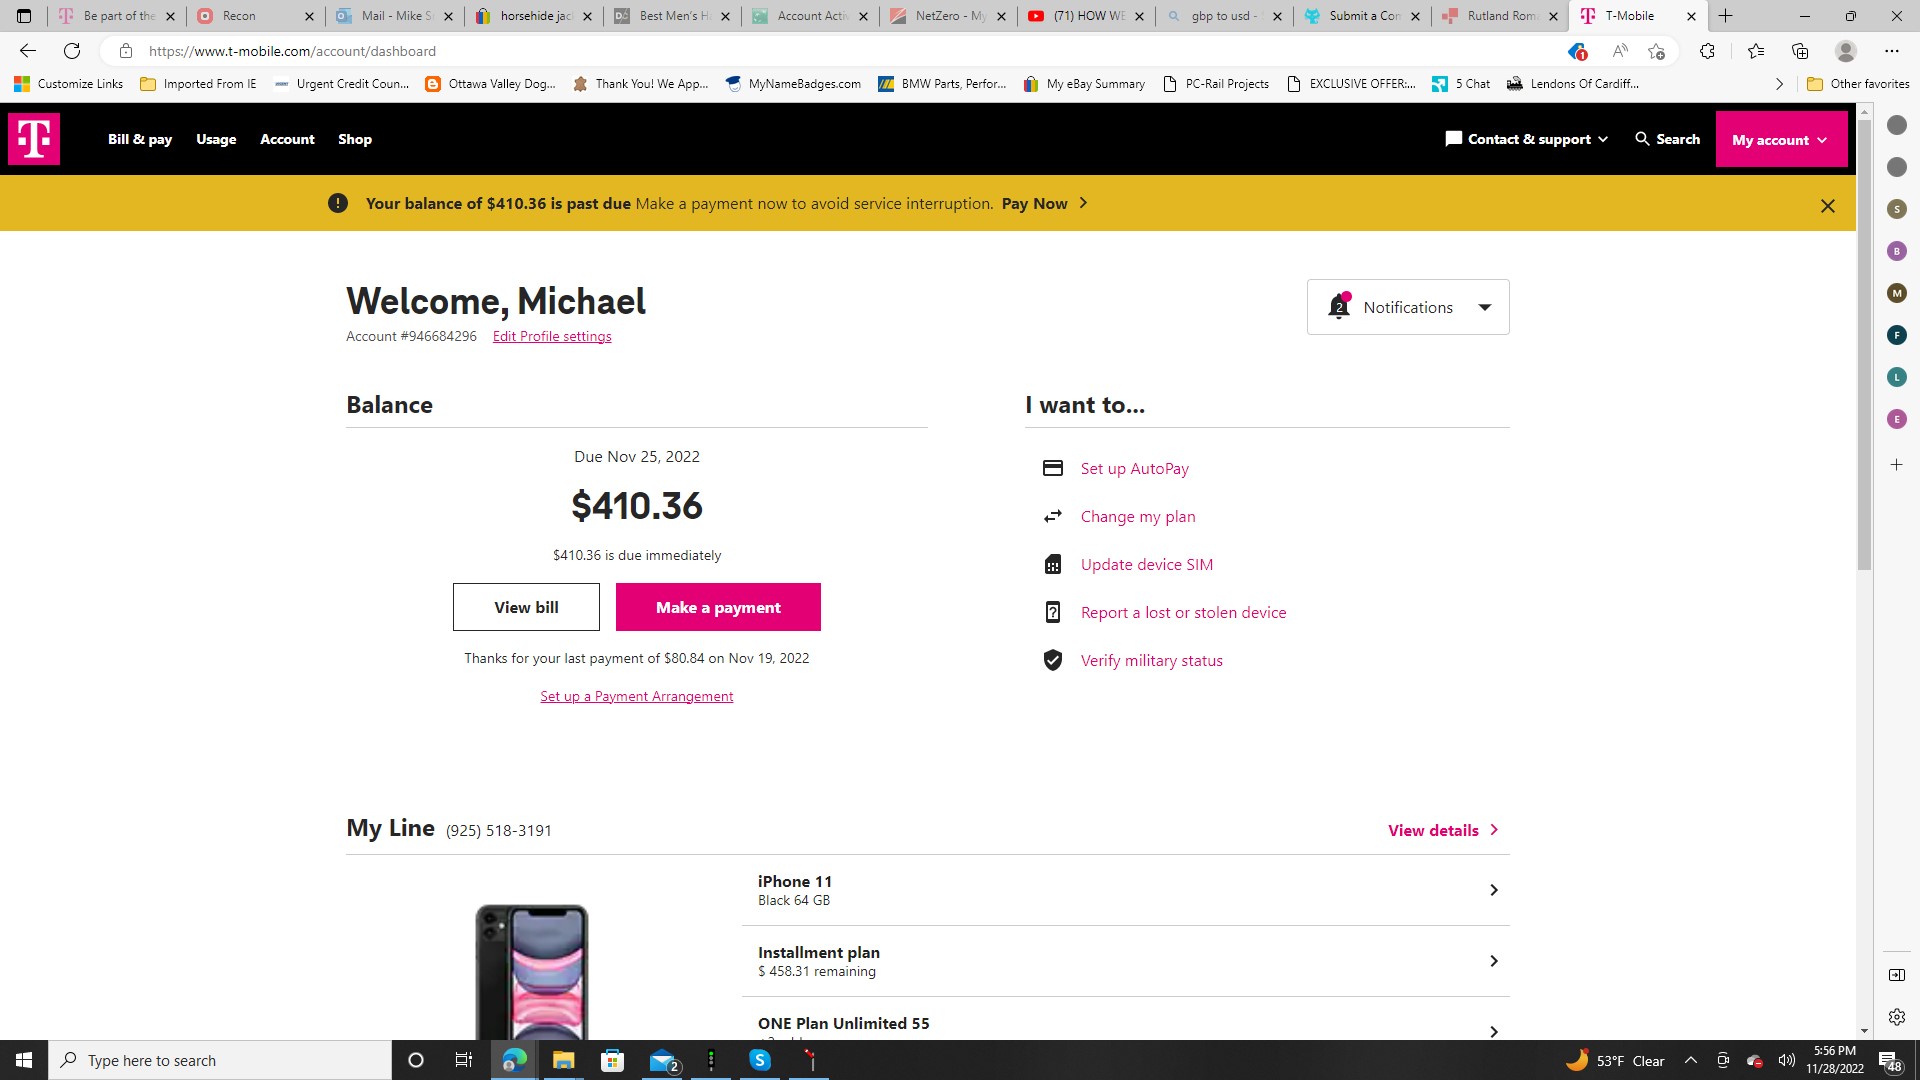Dismiss the past due banner
Image resolution: width=1920 pixels, height=1080 pixels.
pos(1827,206)
